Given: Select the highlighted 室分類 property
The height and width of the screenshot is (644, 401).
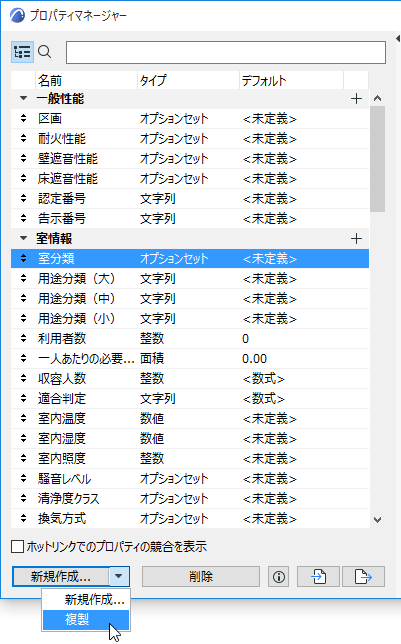Looking at the screenshot, I should point(190,258).
